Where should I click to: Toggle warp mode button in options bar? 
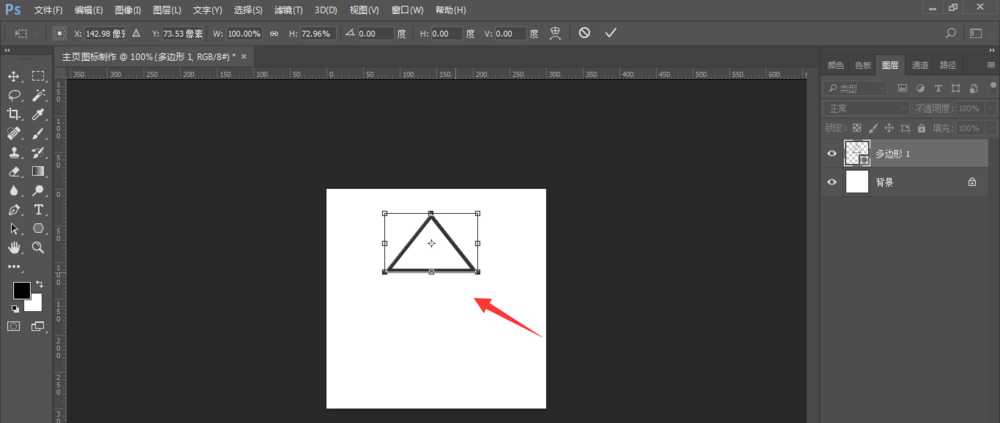coord(557,33)
